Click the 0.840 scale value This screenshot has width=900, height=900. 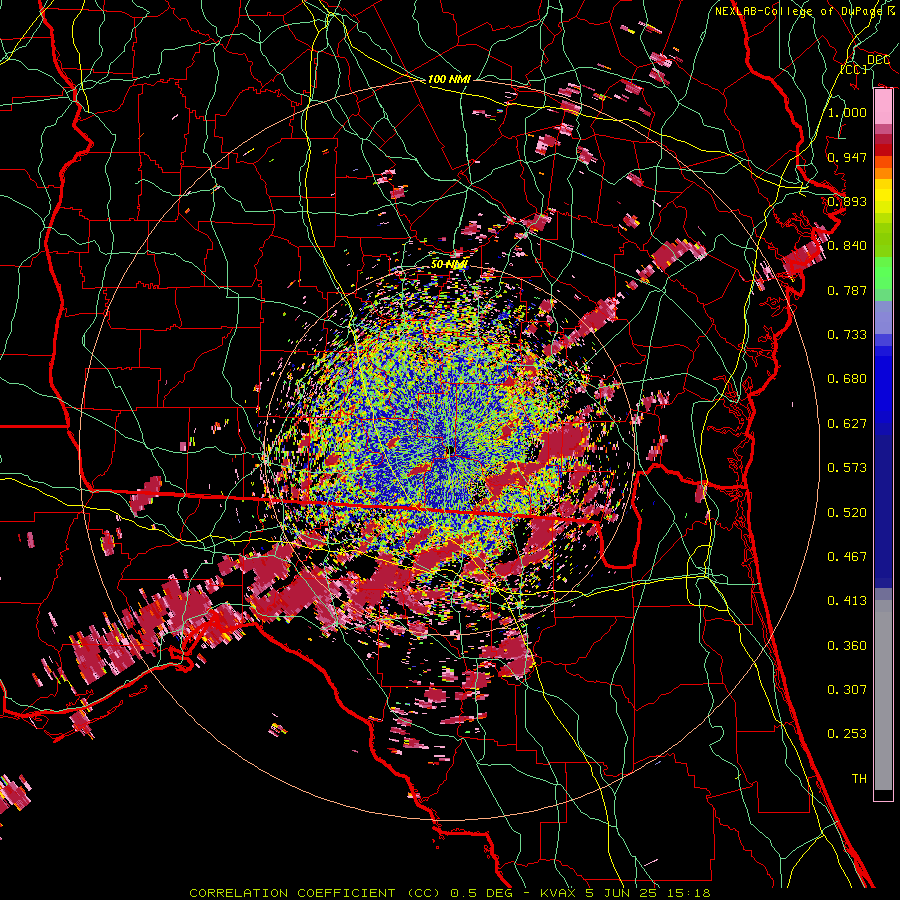847,246
